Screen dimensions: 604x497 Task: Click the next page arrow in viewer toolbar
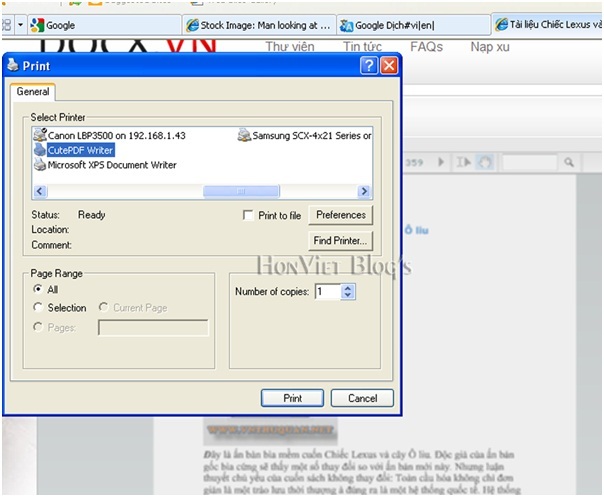click(x=441, y=162)
